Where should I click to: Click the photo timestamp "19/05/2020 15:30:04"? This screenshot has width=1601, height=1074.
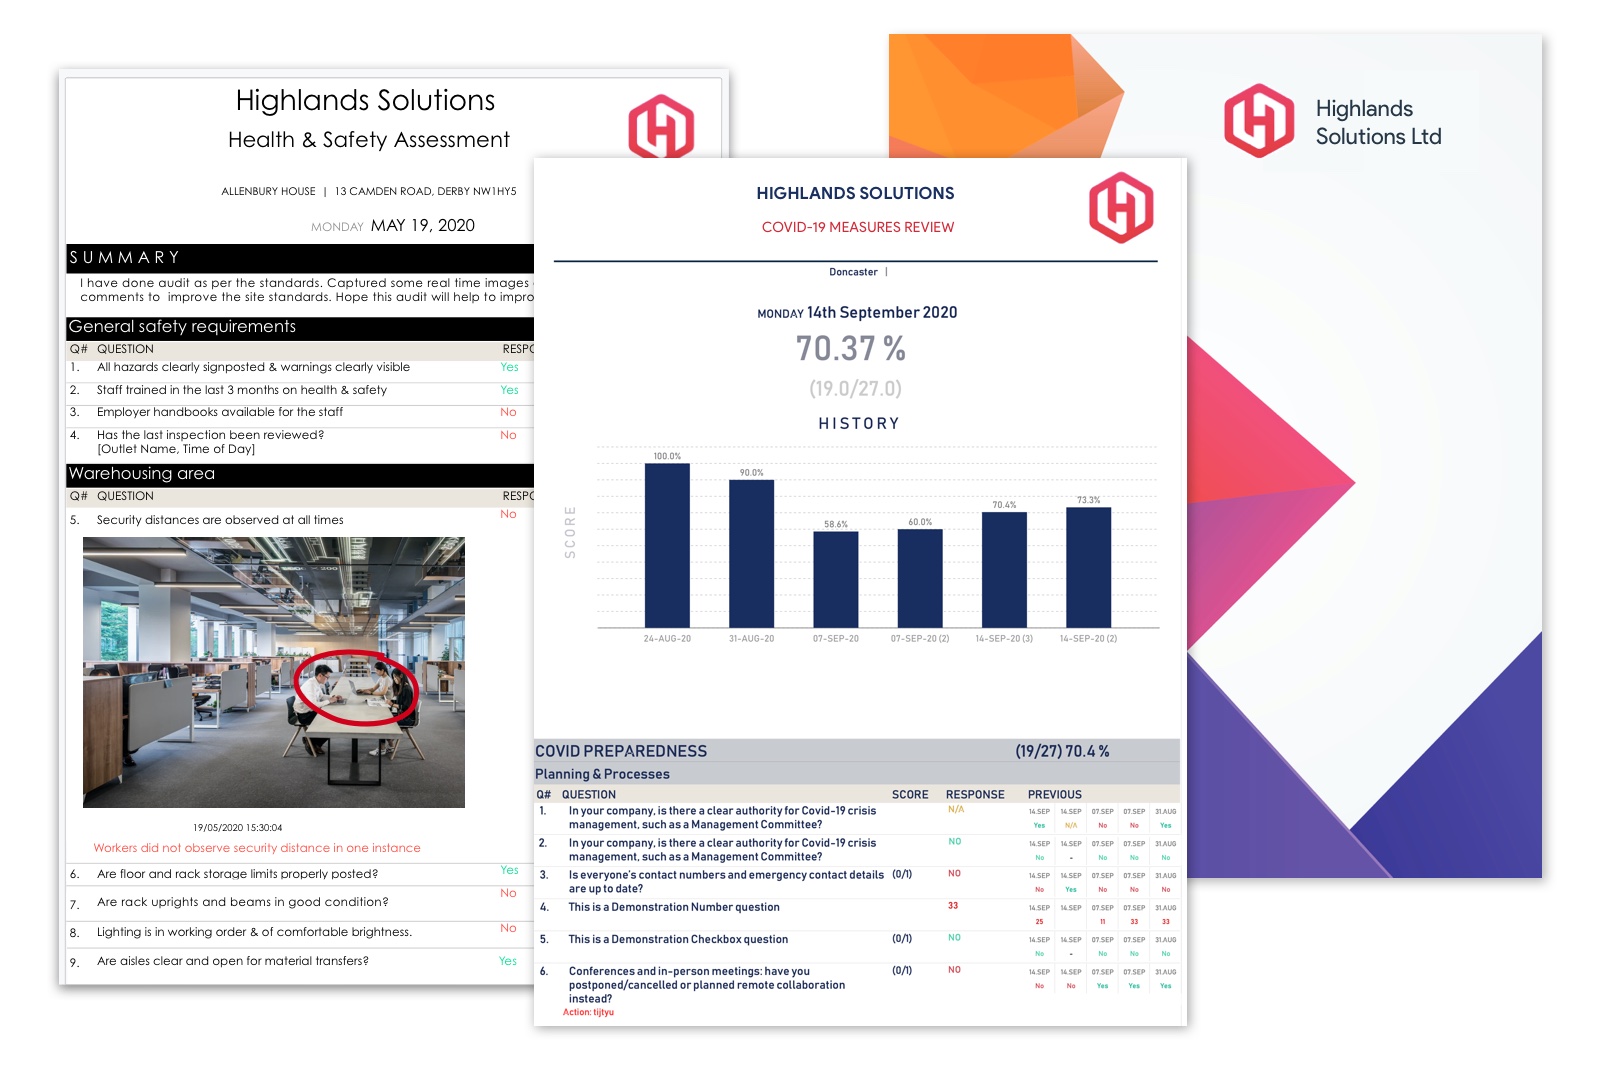click(238, 828)
